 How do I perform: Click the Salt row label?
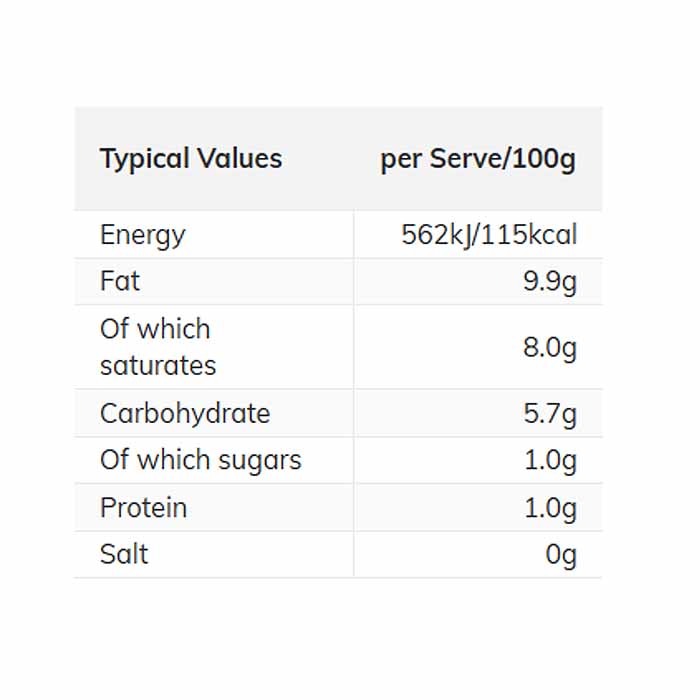pos(124,554)
